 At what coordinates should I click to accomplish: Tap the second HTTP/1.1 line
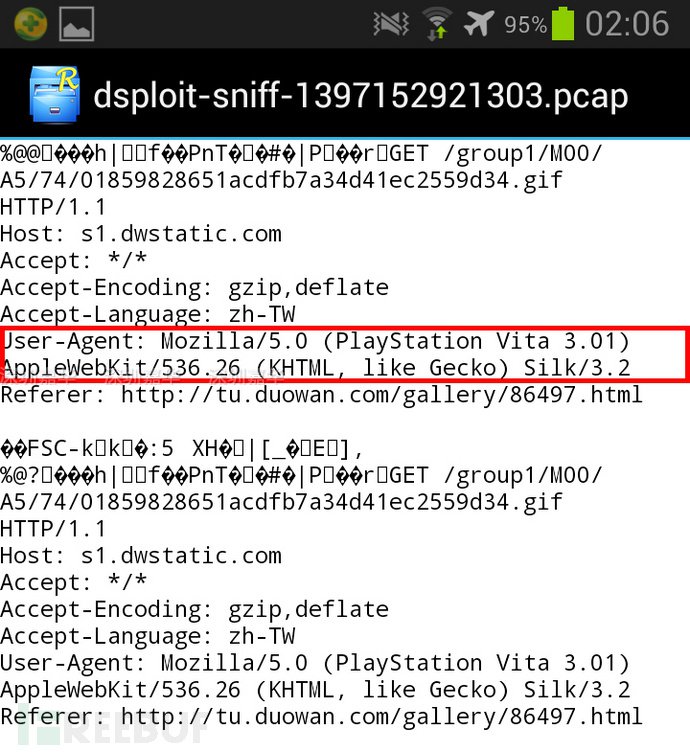click(x=53, y=529)
